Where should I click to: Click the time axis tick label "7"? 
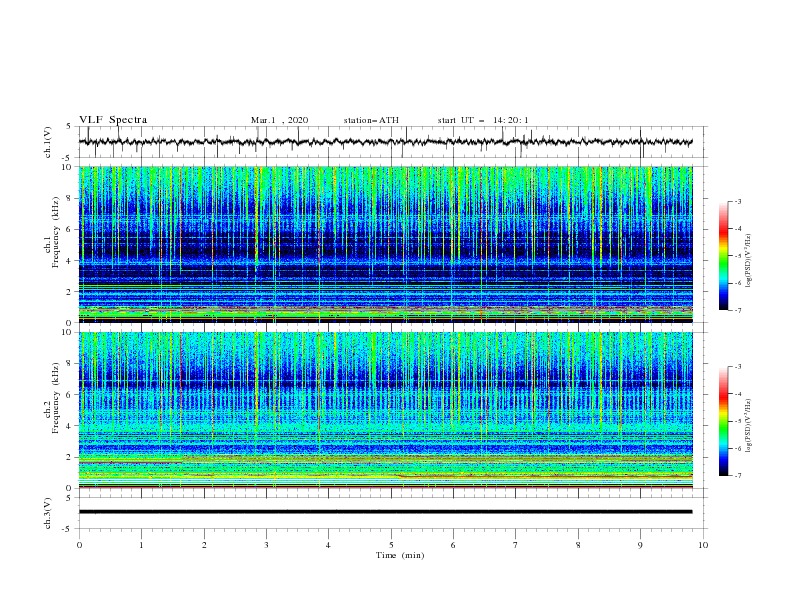coord(516,545)
